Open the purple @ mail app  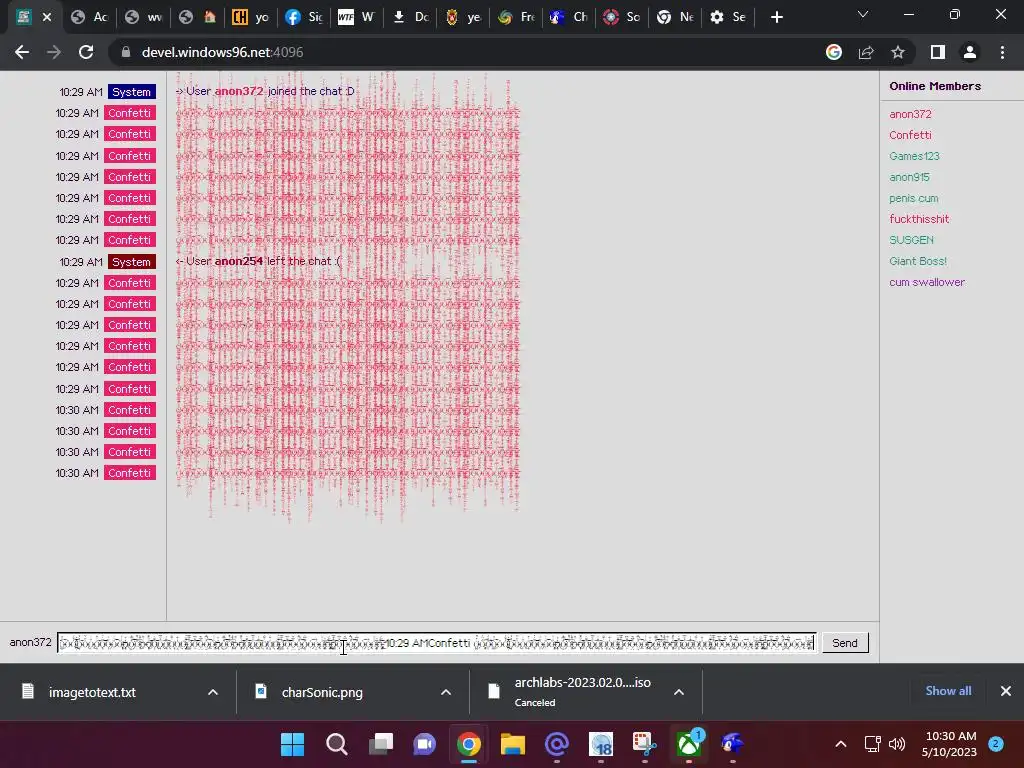(x=557, y=744)
